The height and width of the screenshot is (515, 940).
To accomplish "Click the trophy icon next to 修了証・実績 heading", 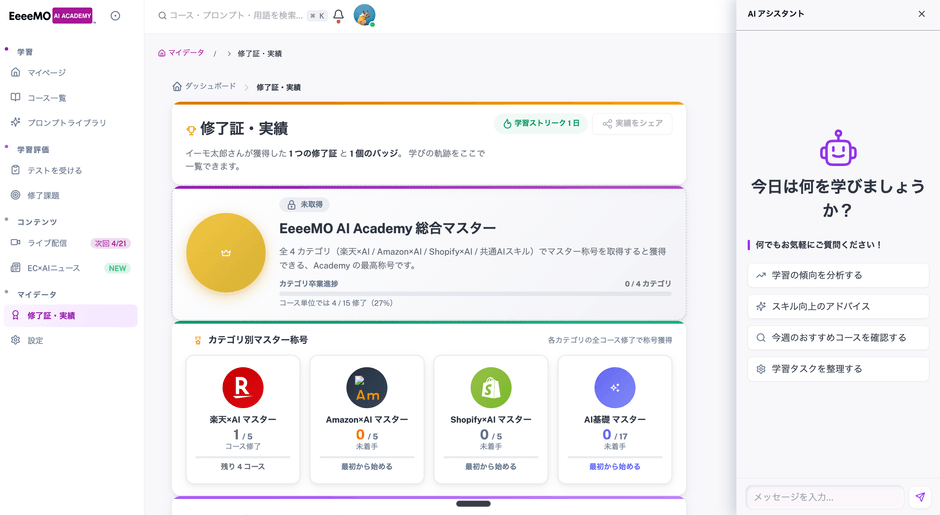I will click(x=191, y=130).
